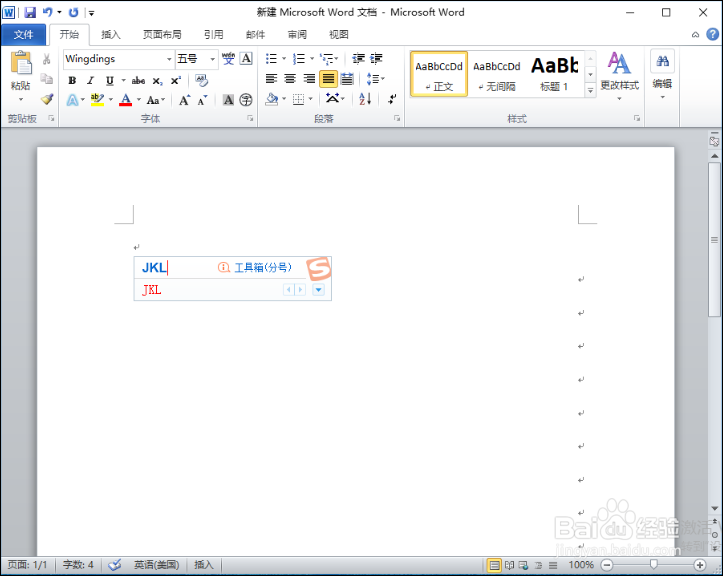Click the zoom slider handle
The image size is (723, 576).
coord(653,564)
